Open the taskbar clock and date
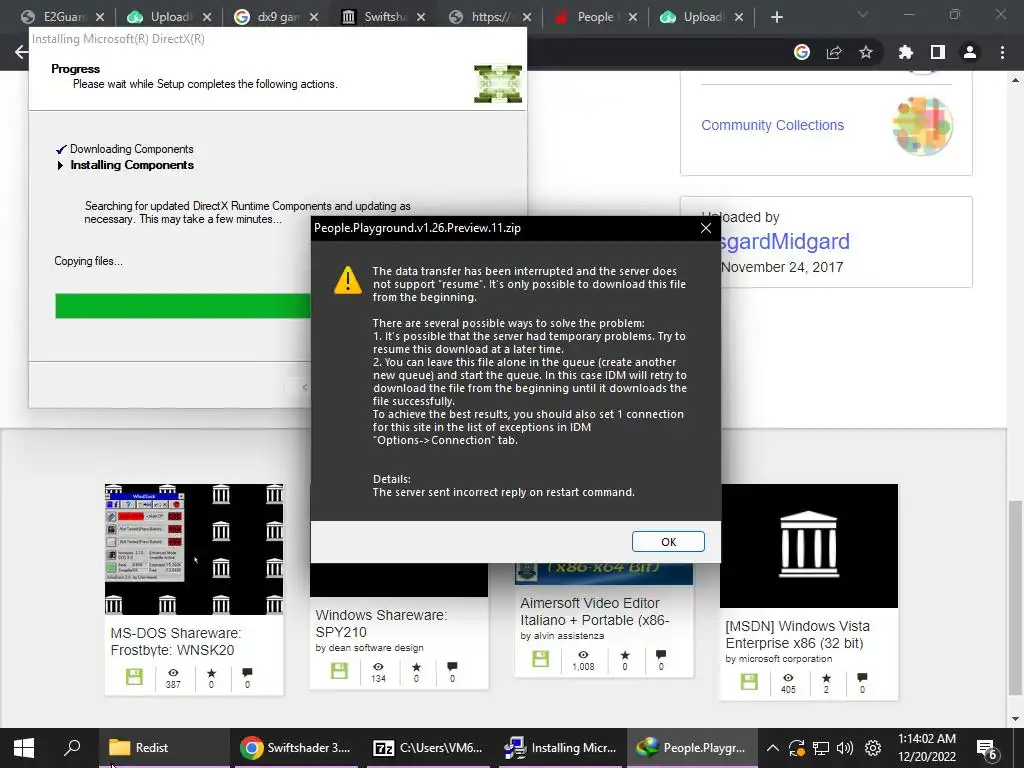 click(x=927, y=748)
